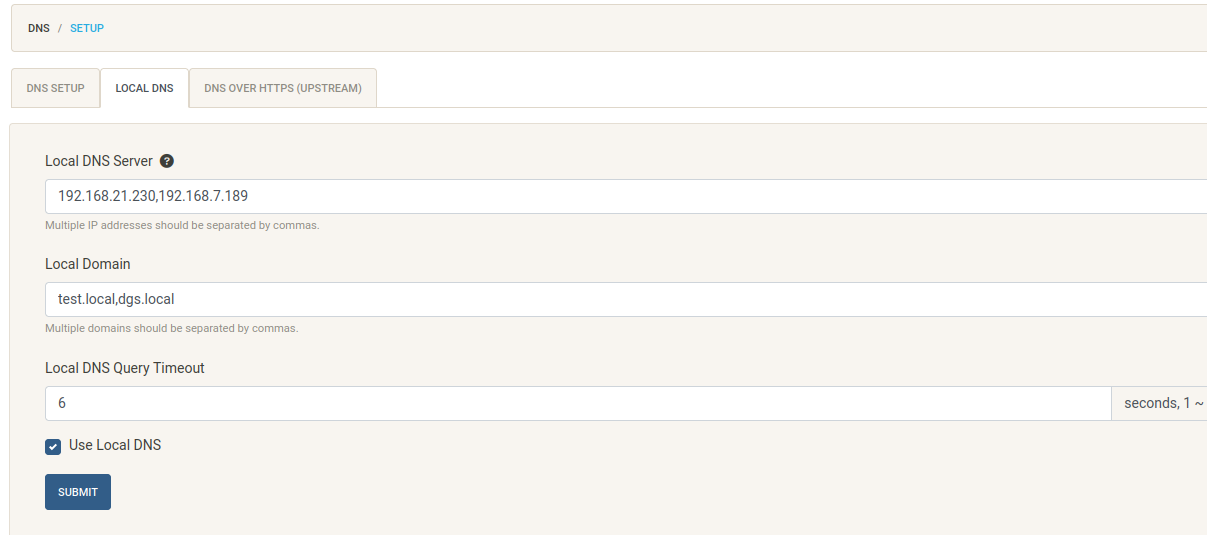Viewport: 1207px width, 535px height.
Task: Click the multiple domains hint text
Action: pos(172,328)
